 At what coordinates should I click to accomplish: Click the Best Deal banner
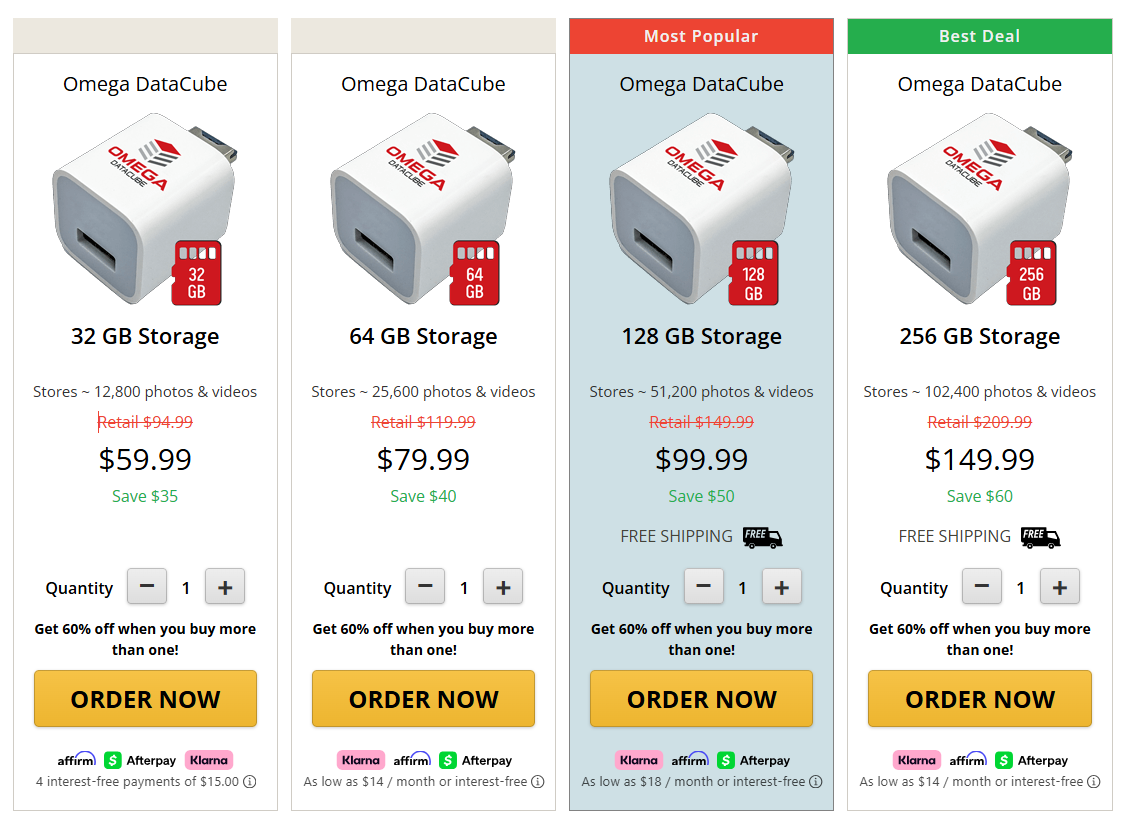pyautogui.click(x=979, y=35)
